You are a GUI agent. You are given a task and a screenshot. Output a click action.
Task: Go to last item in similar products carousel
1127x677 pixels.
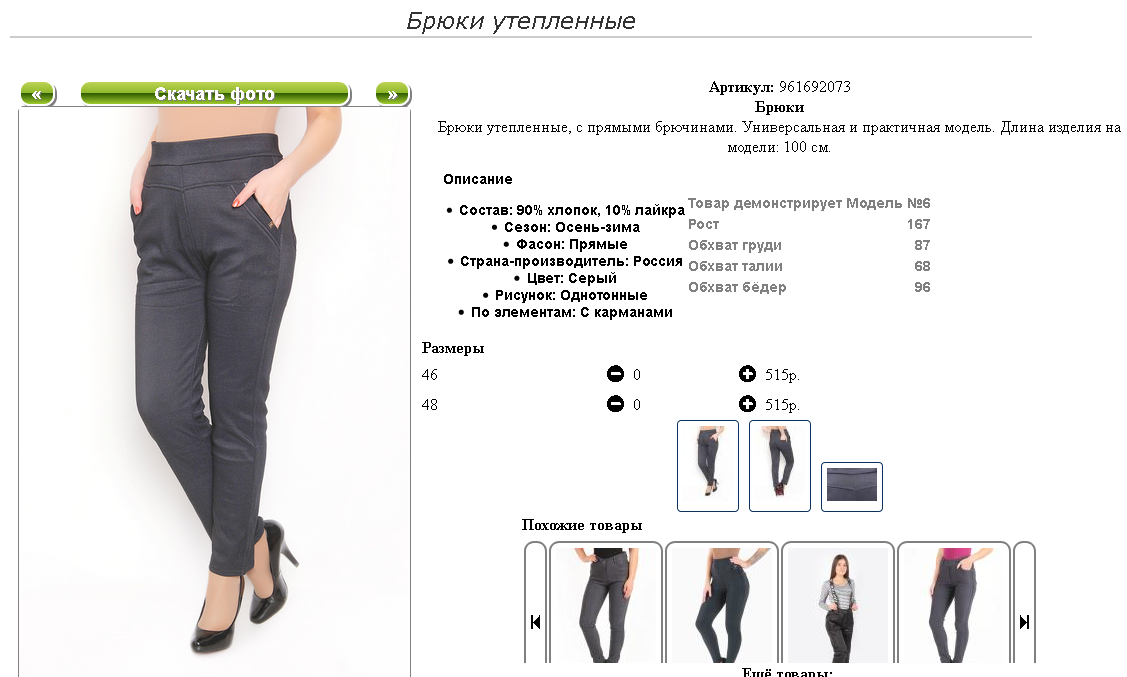click(x=1024, y=622)
